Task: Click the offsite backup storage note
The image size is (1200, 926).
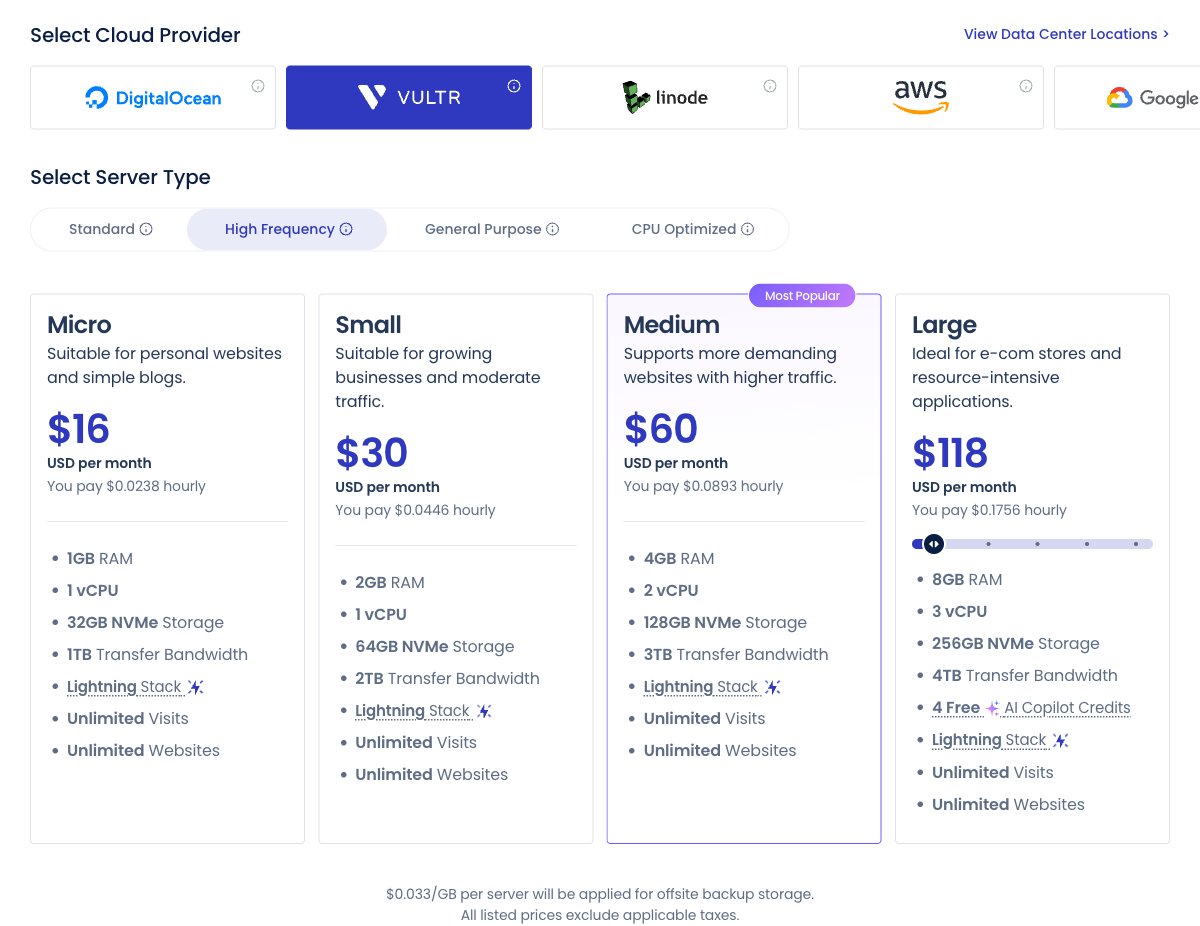Action: pyautogui.click(x=600, y=894)
